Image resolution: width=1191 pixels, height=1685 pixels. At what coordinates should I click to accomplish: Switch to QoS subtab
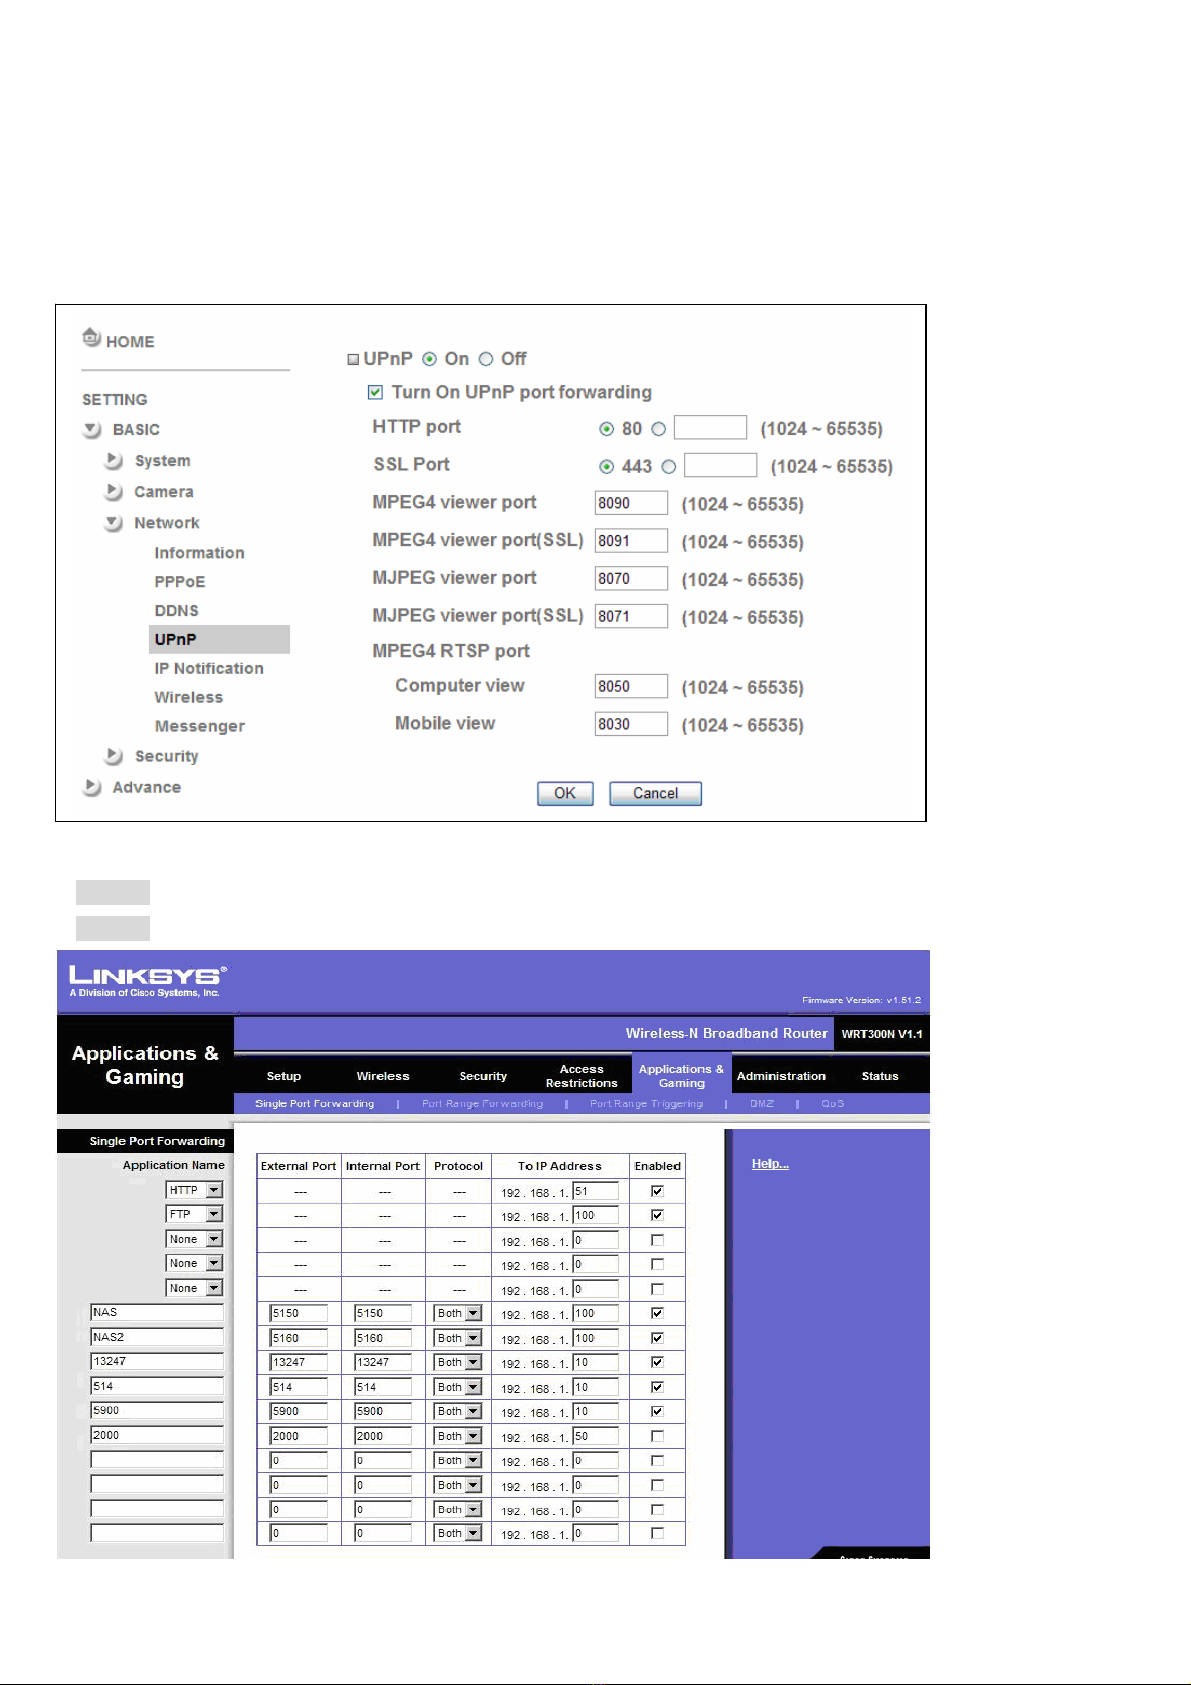832,1104
